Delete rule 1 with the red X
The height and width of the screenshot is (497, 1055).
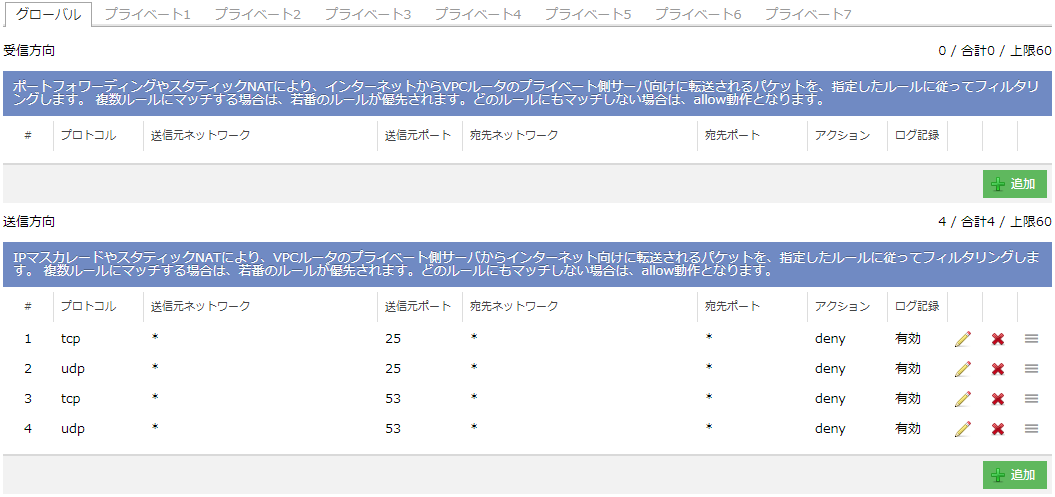[998, 339]
